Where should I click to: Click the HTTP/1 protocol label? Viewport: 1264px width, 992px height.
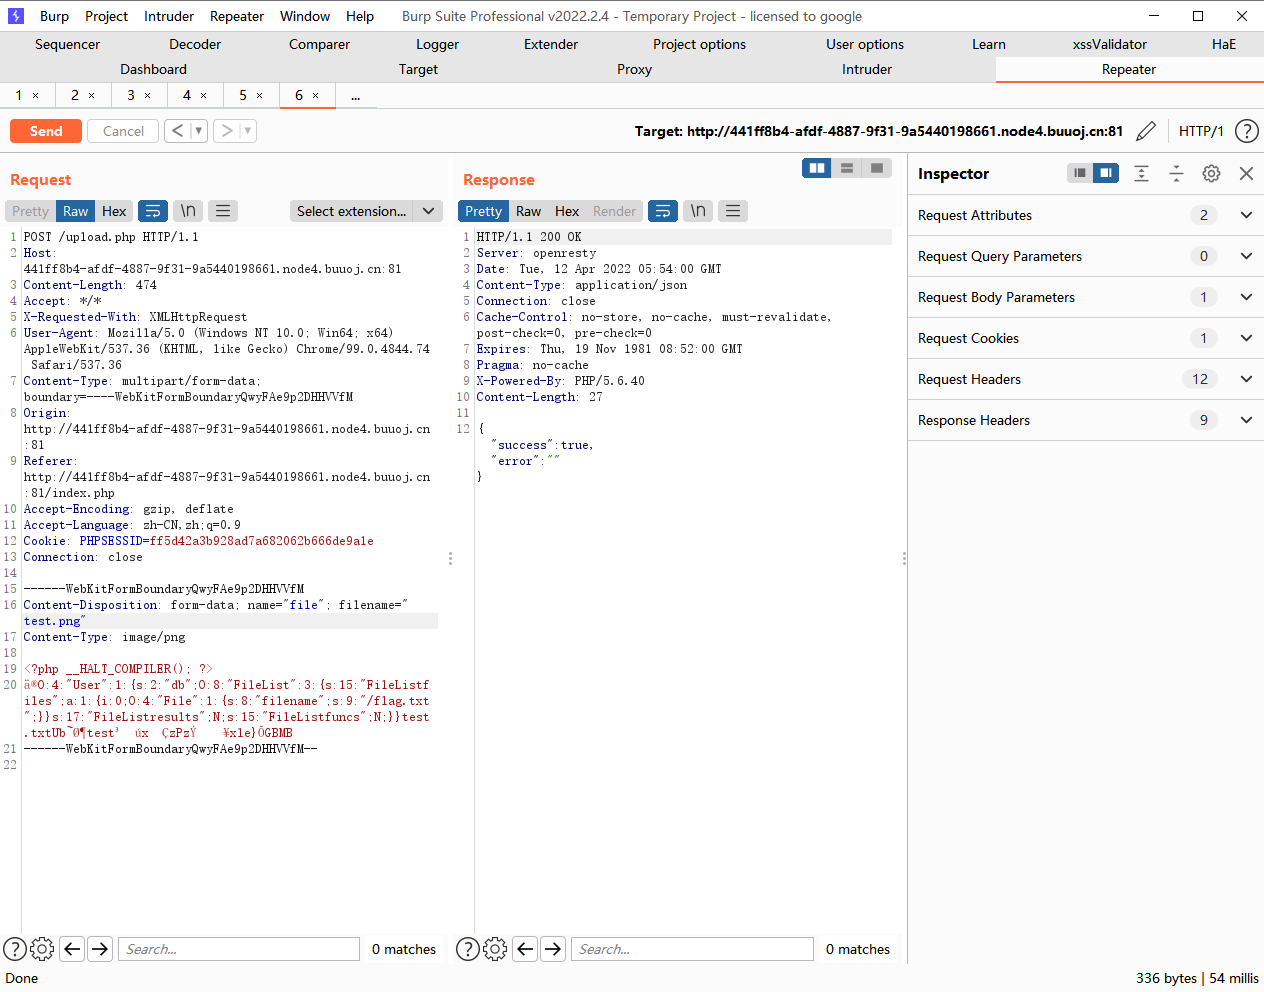[1201, 131]
